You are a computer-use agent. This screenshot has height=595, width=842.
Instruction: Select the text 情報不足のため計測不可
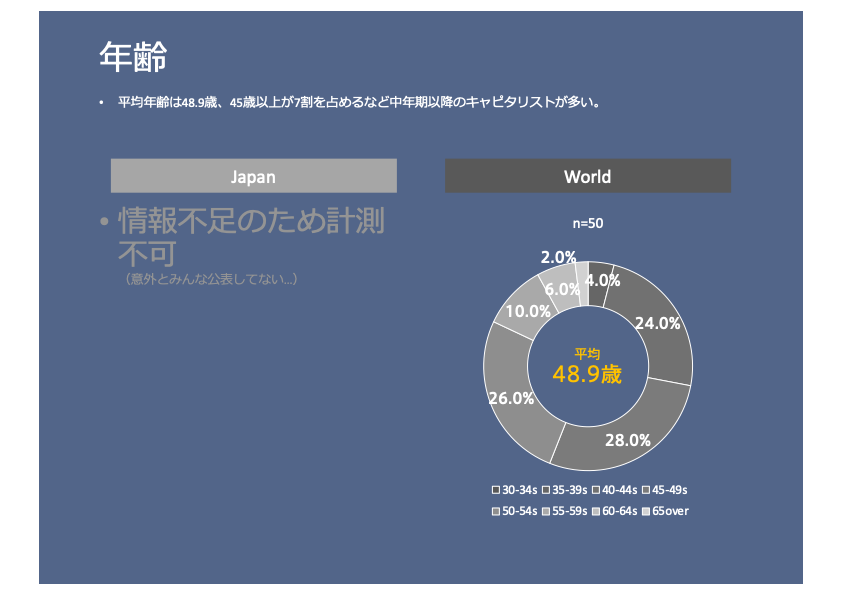pos(251,237)
